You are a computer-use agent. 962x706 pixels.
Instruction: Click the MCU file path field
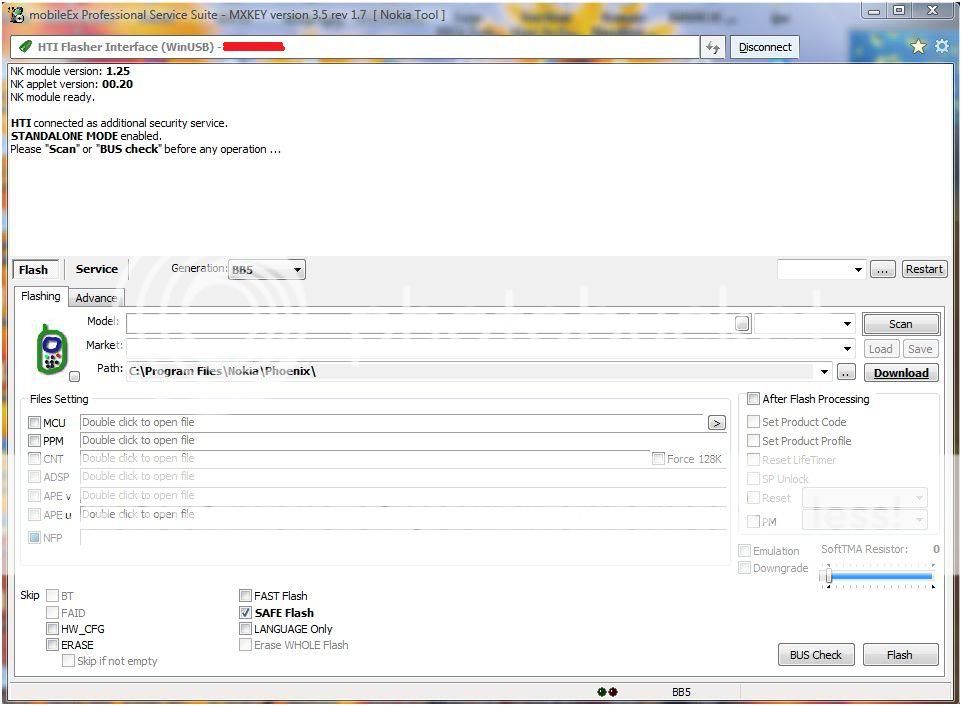(x=393, y=422)
